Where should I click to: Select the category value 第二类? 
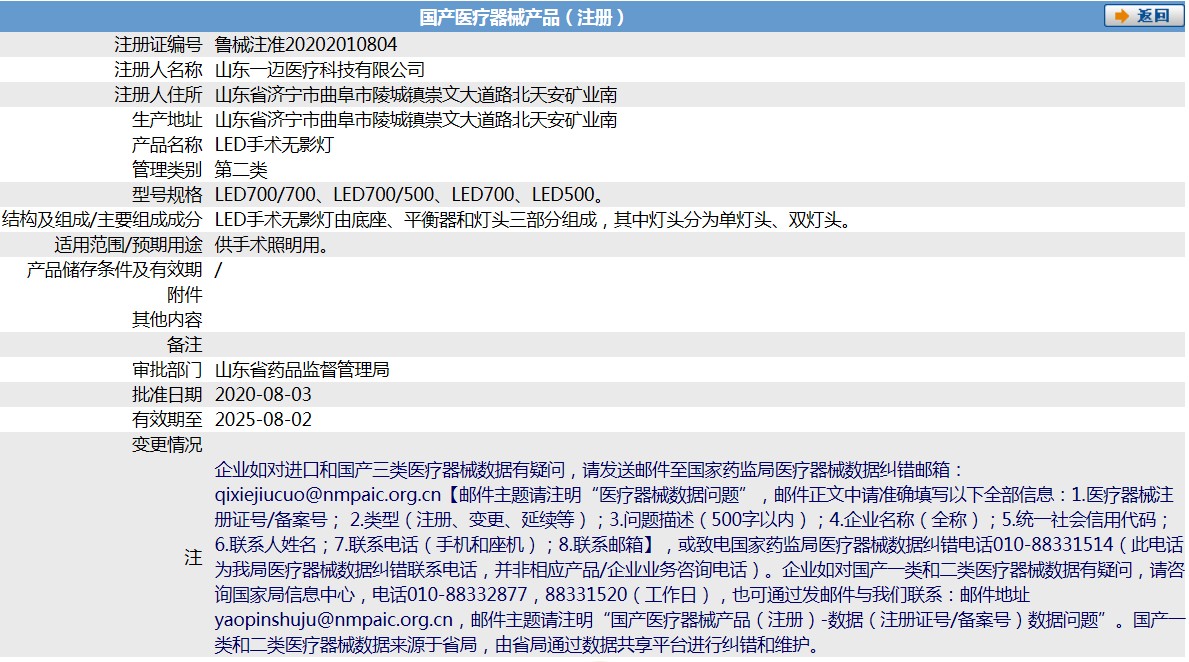[241, 170]
